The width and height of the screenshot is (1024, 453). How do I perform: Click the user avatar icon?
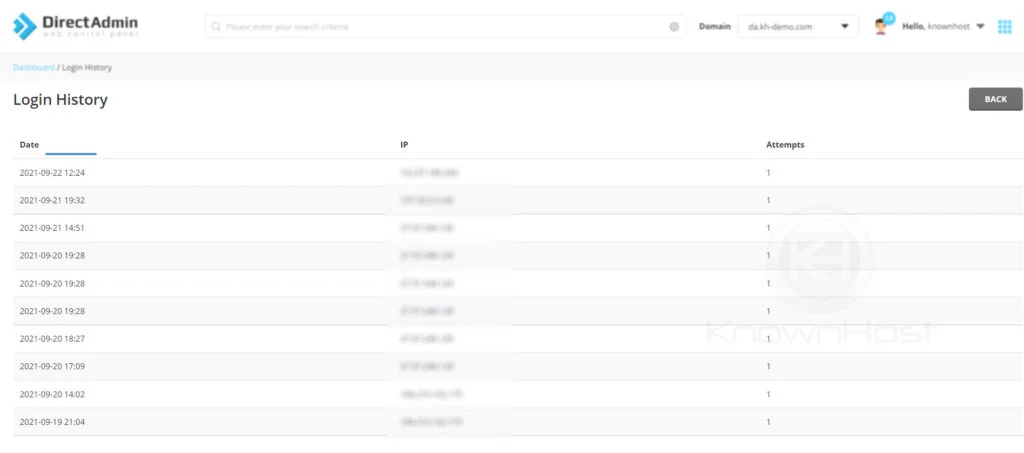coord(881,27)
